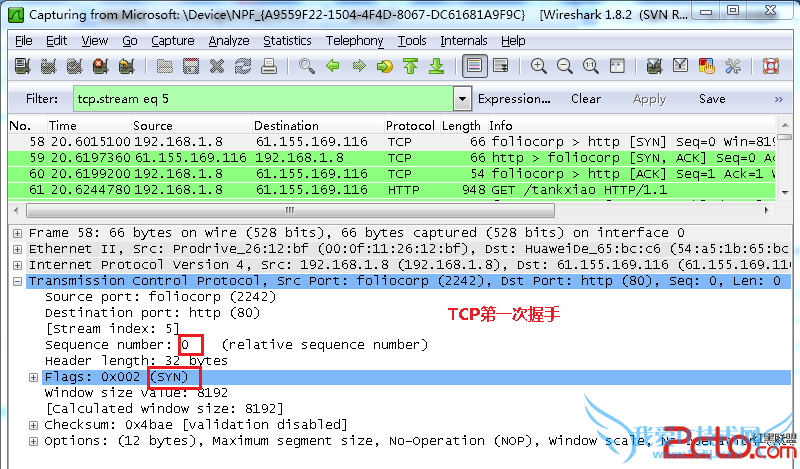Open the capture interfaces list icon
Image resolution: width=800 pixels, height=469 pixels.
(x=22, y=66)
